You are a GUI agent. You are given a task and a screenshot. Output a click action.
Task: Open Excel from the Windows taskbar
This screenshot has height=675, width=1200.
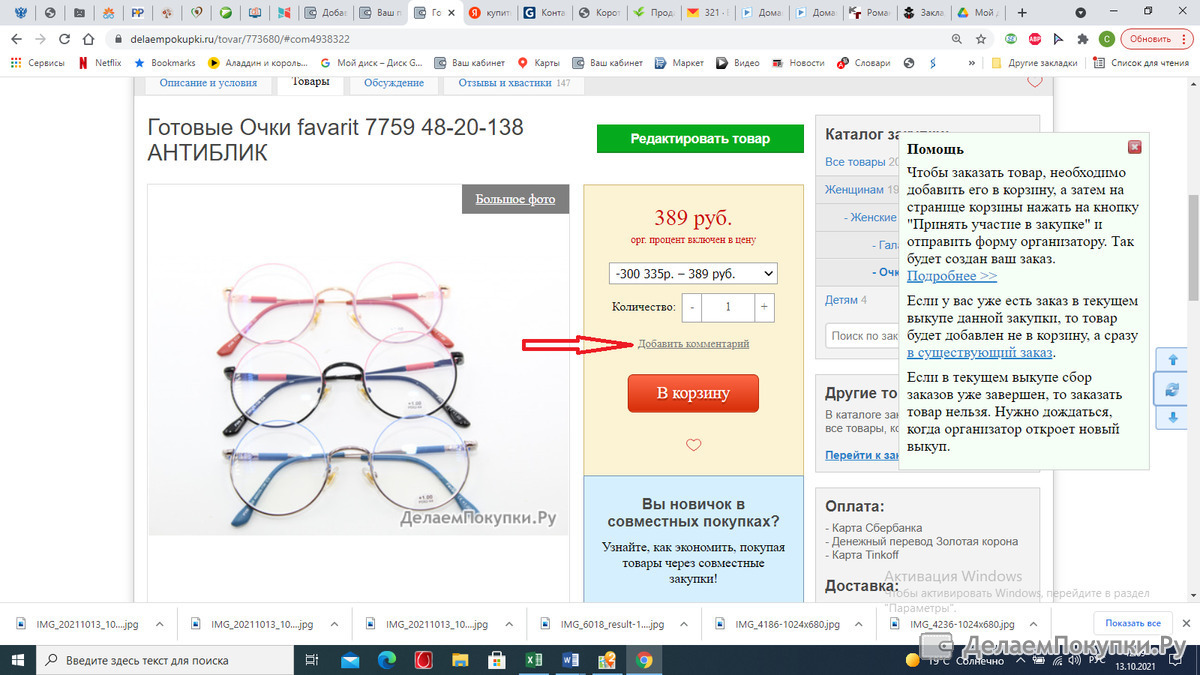(x=533, y=660)
